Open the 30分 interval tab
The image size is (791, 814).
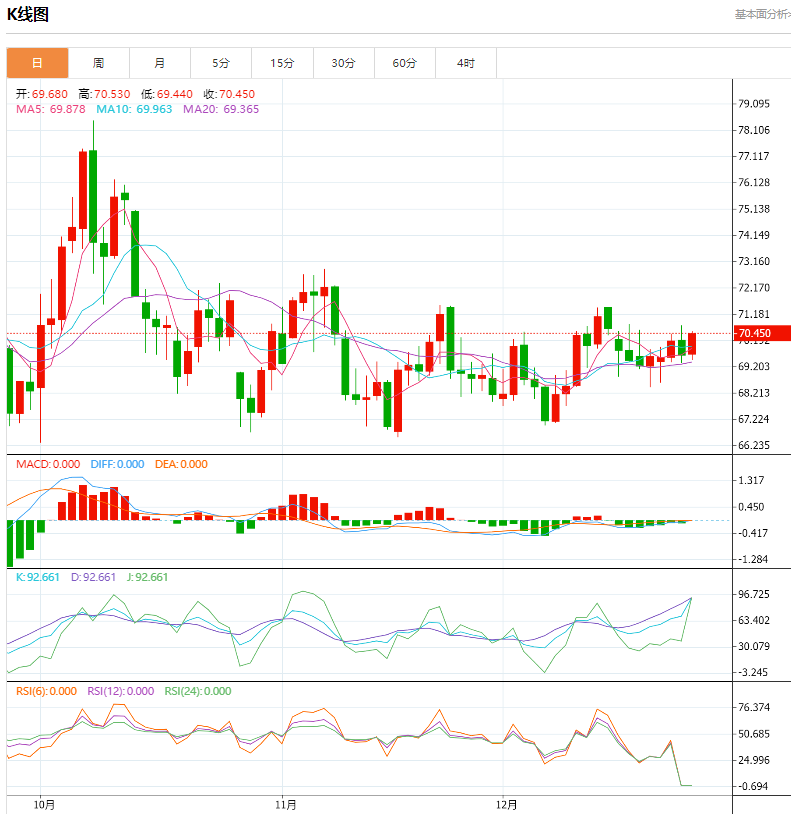pos(344,63)
